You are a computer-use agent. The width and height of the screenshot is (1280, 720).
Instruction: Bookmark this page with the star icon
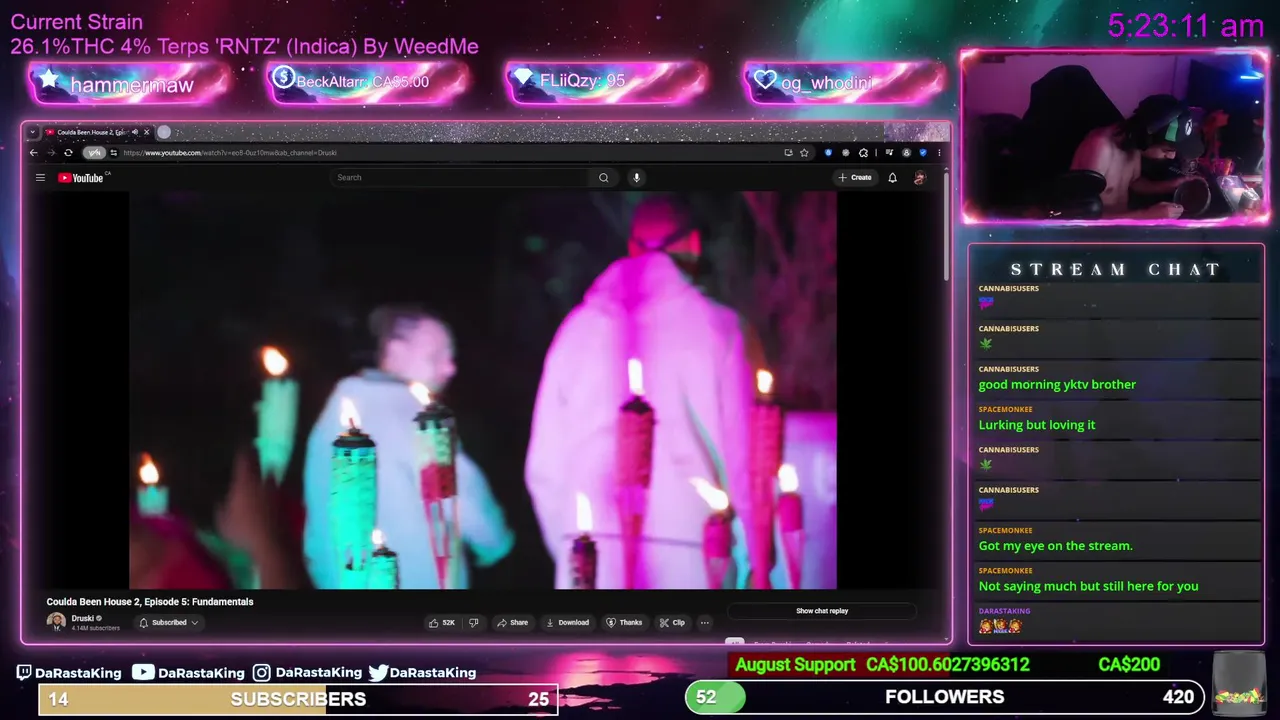pyautogui.click(x=804, y=153)
